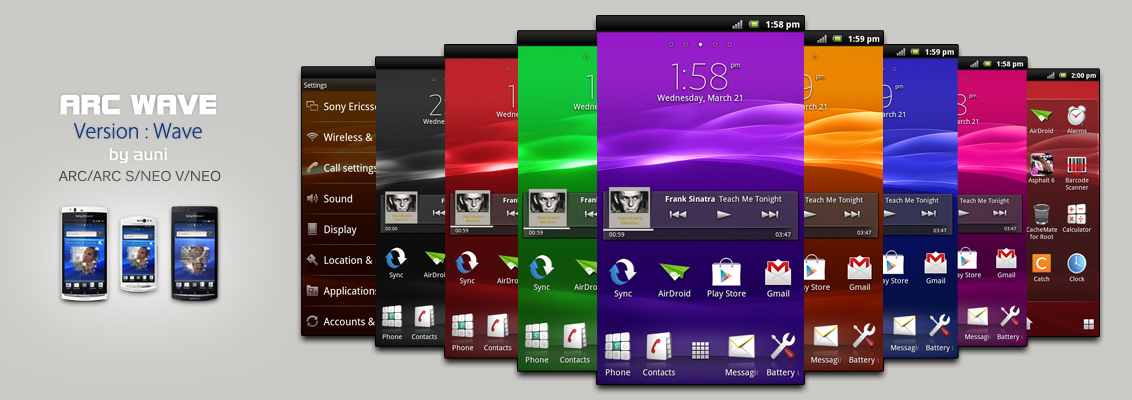This screenshot has width=1132, height=400.
Task: Click music progress bar on purple screen
Action: 700,230
